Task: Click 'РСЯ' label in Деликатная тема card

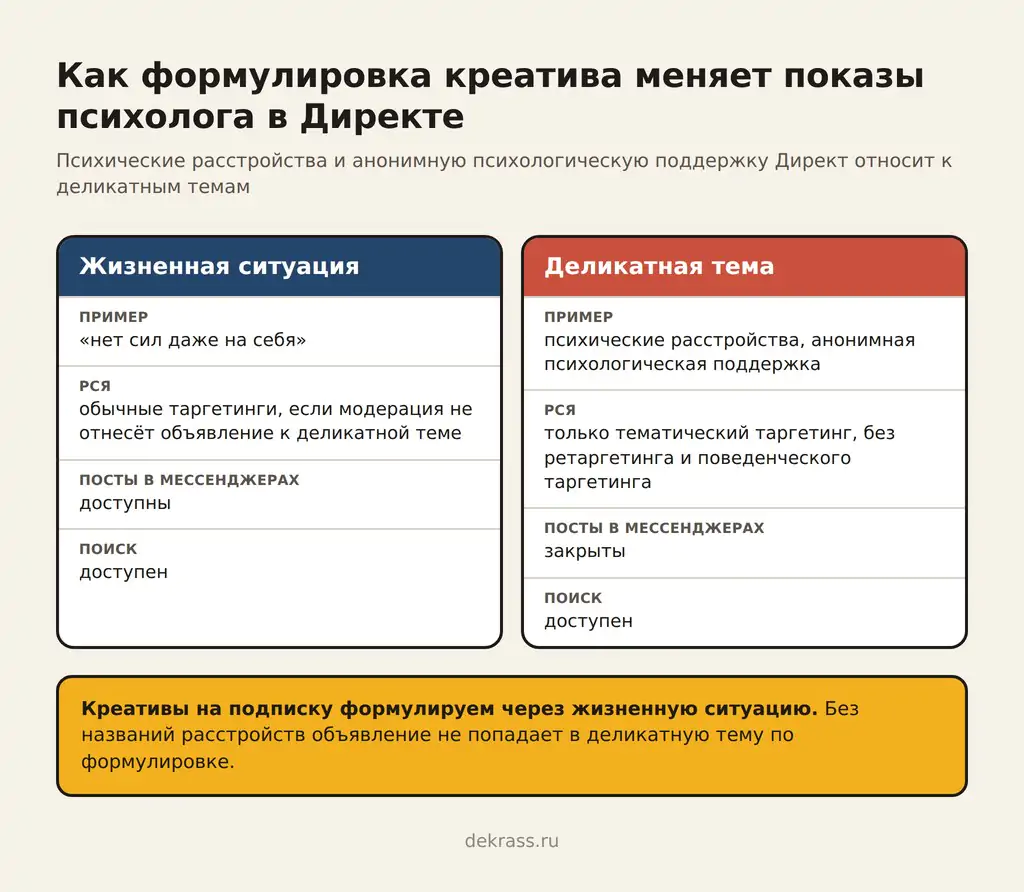Action: pyautogui.click(x=560, y=410)
